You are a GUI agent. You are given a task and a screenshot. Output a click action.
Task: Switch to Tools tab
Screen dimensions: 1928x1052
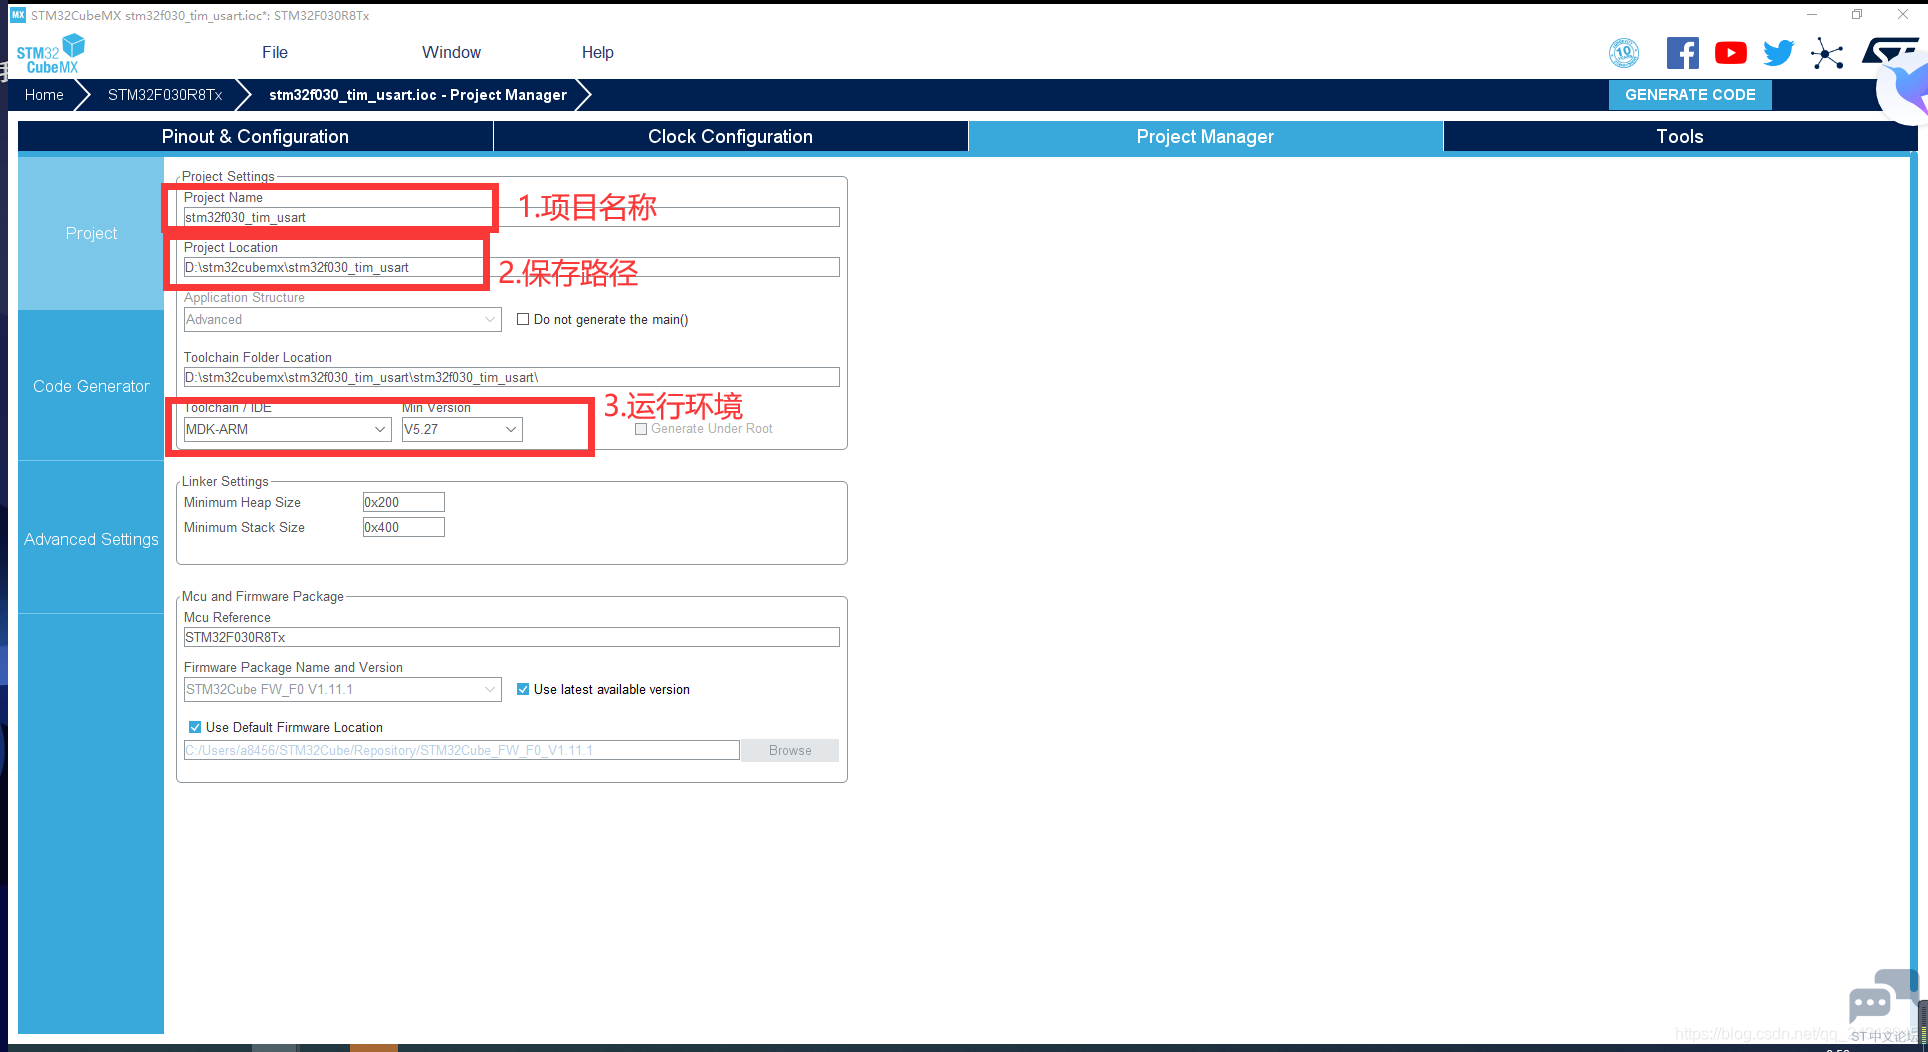tap(1679, 137)
